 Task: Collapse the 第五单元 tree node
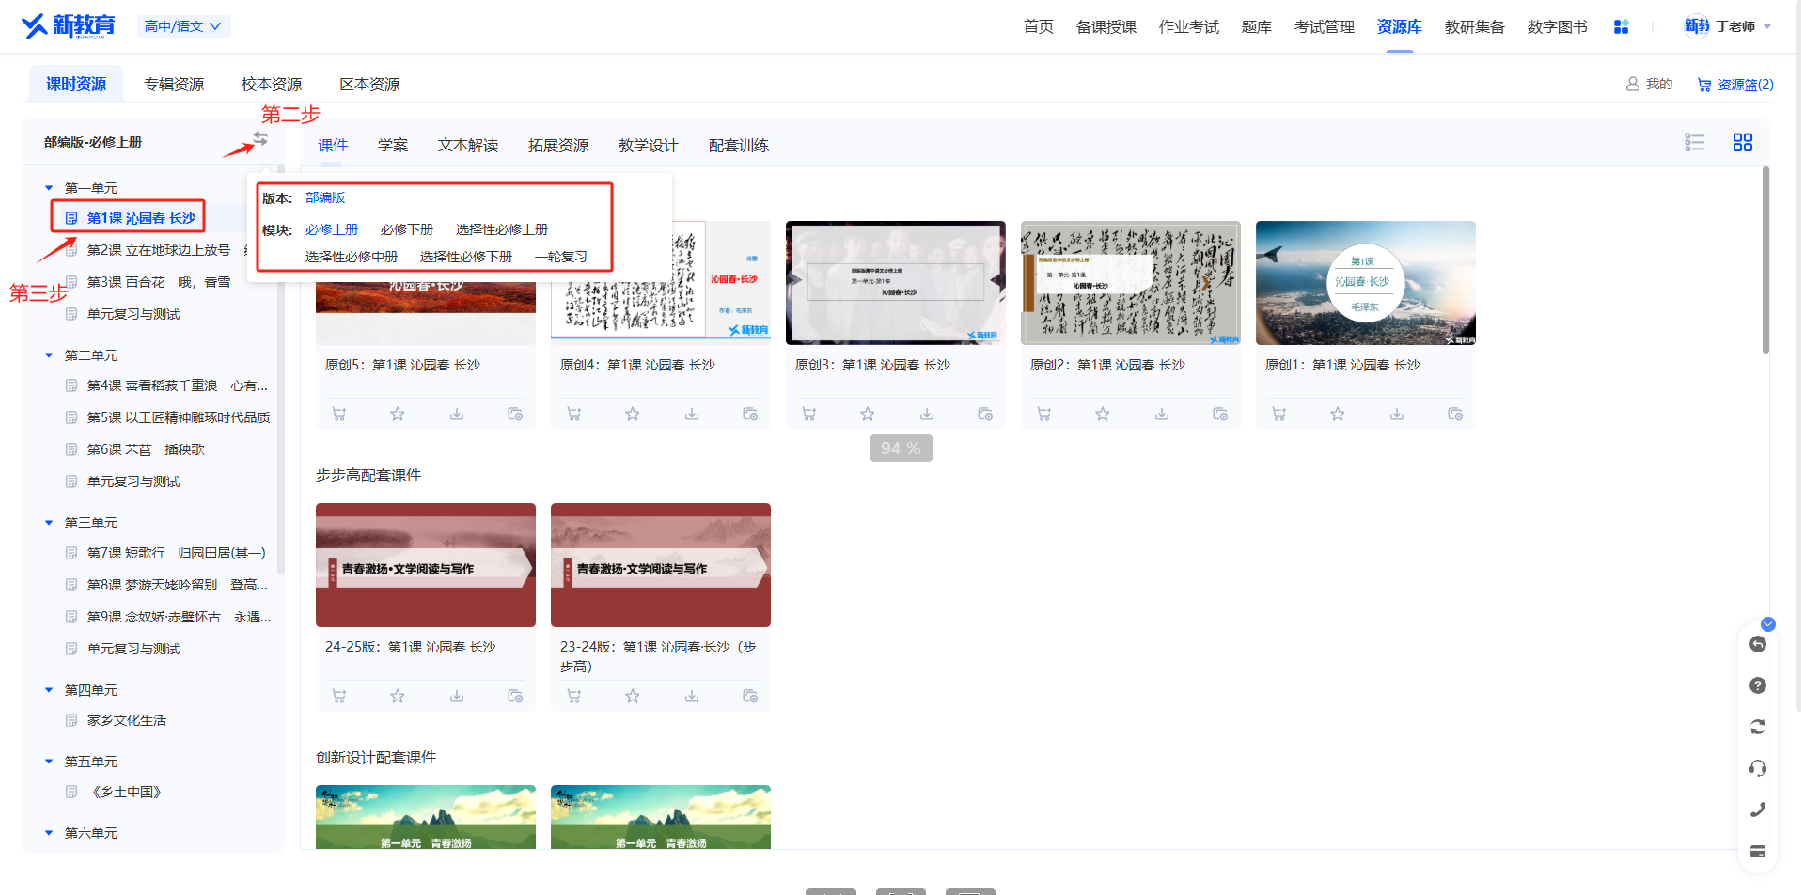point(49,761)
